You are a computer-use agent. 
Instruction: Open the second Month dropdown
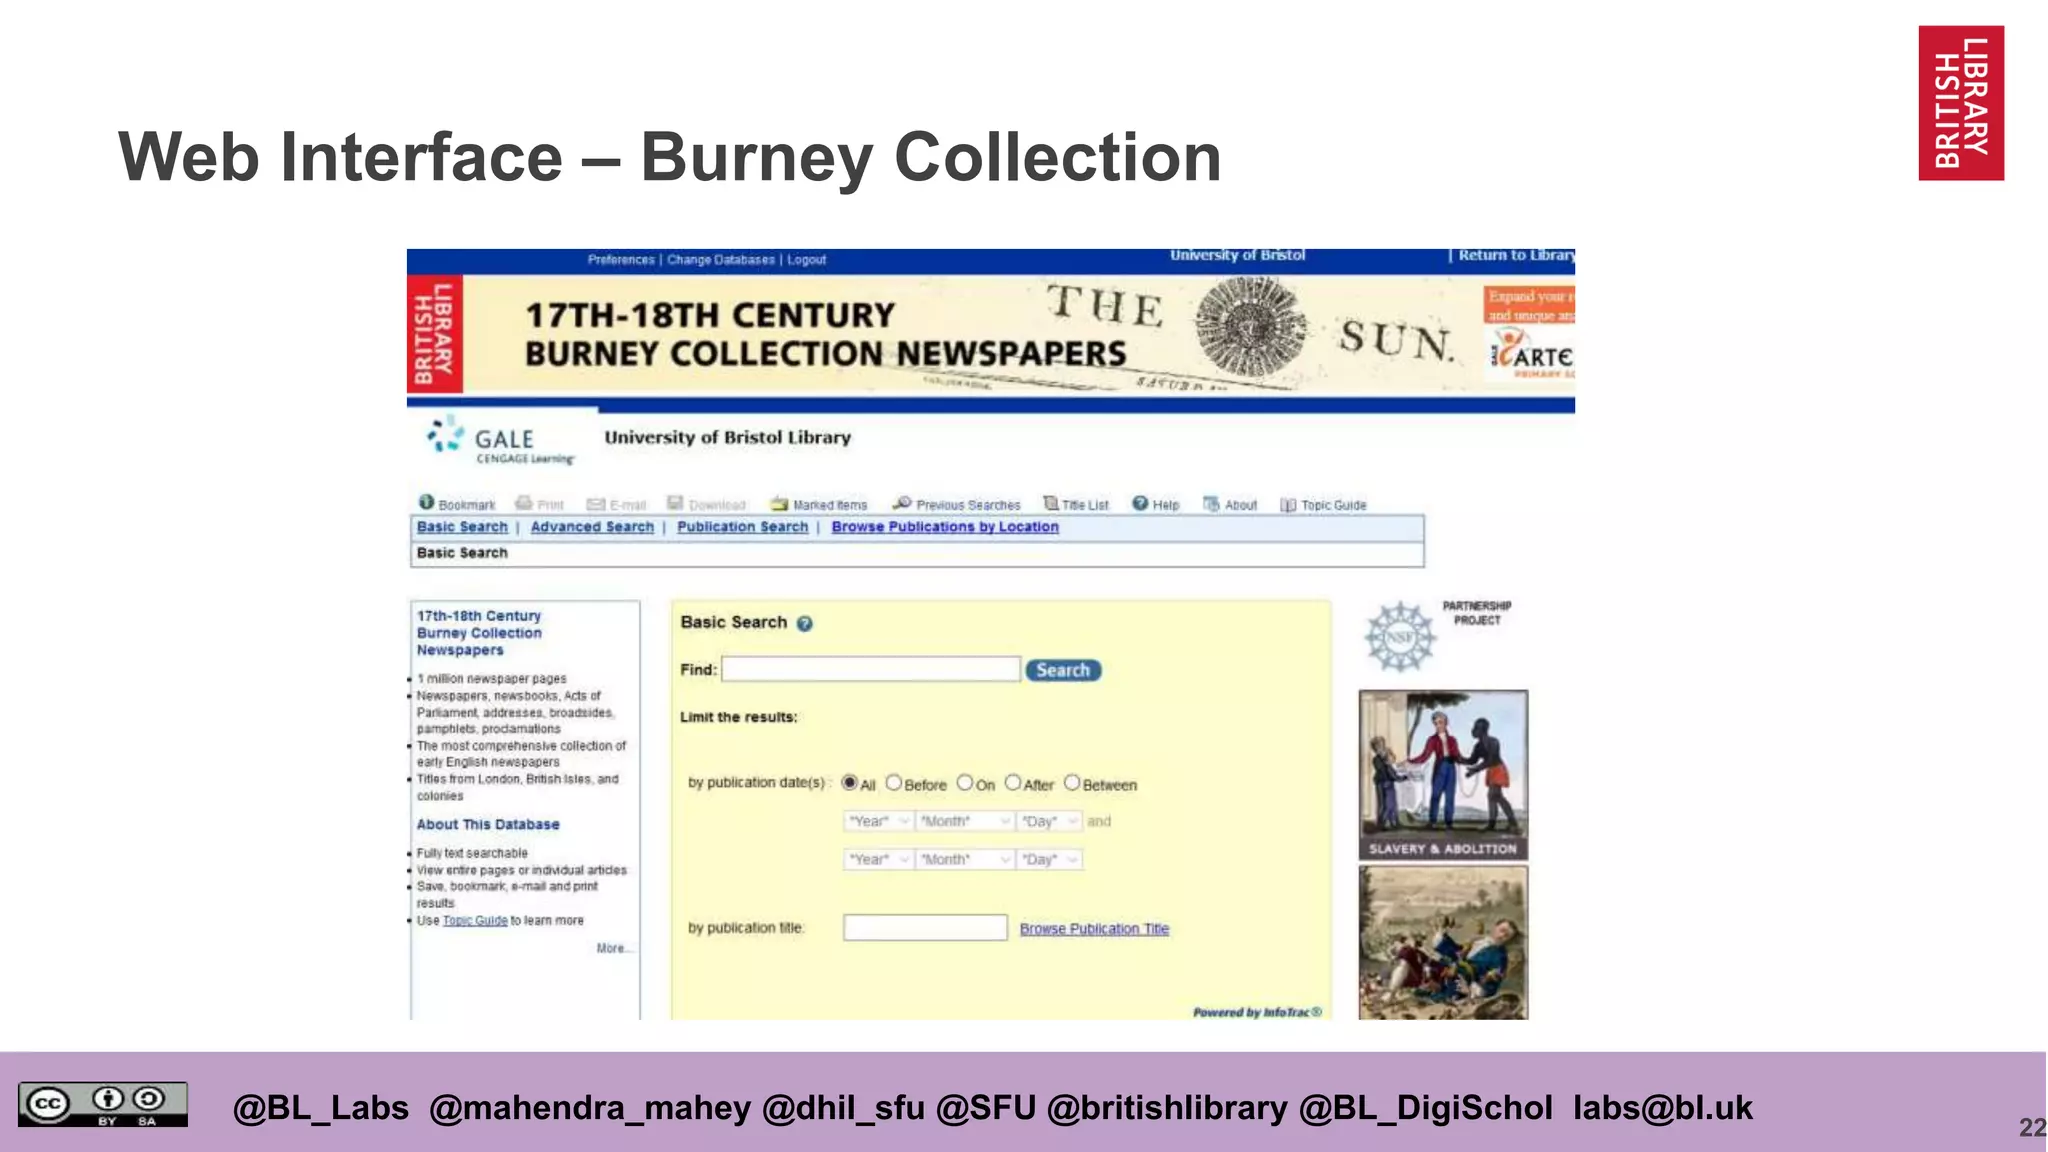(965, 859)
